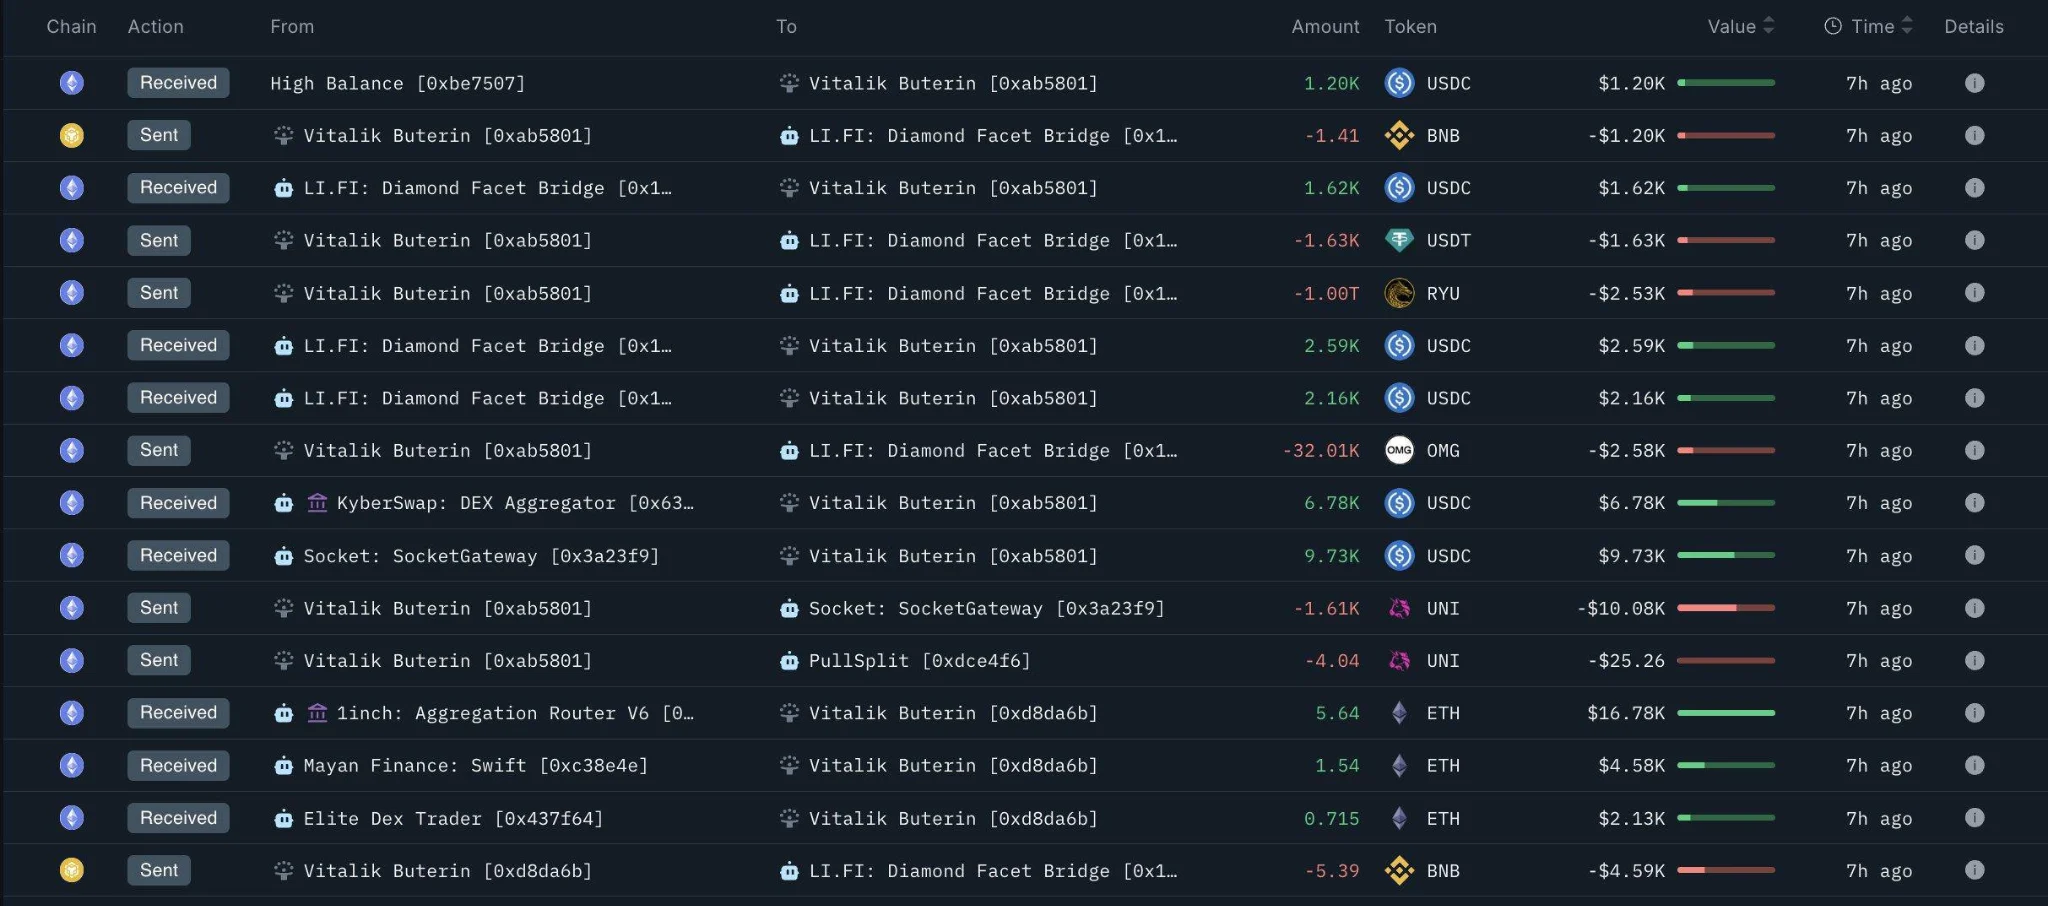Click the Token column header
This screenshot has width=2048, height=906.
pos(1410,26)
